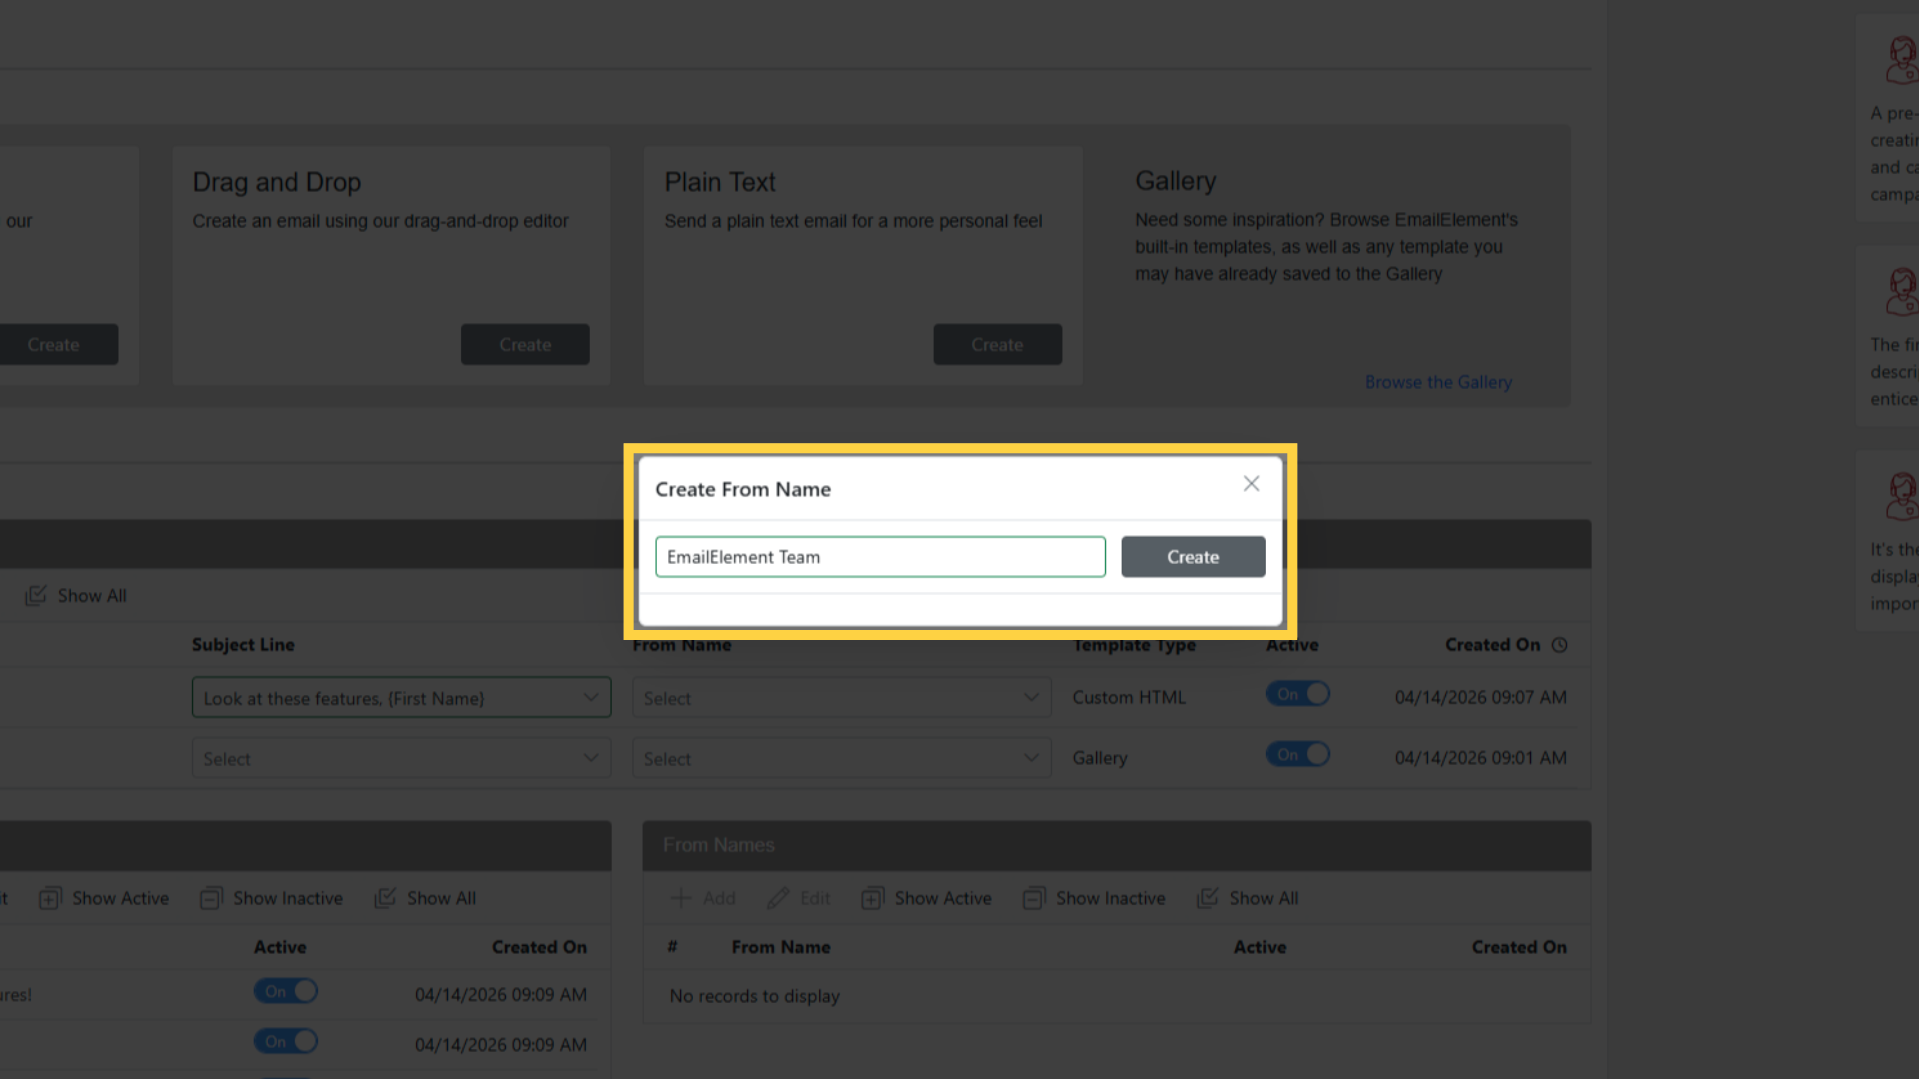The image size is (1919, 1079).
Task: Click Show All above the Subject Line column
Action: (x=76, y=596)
